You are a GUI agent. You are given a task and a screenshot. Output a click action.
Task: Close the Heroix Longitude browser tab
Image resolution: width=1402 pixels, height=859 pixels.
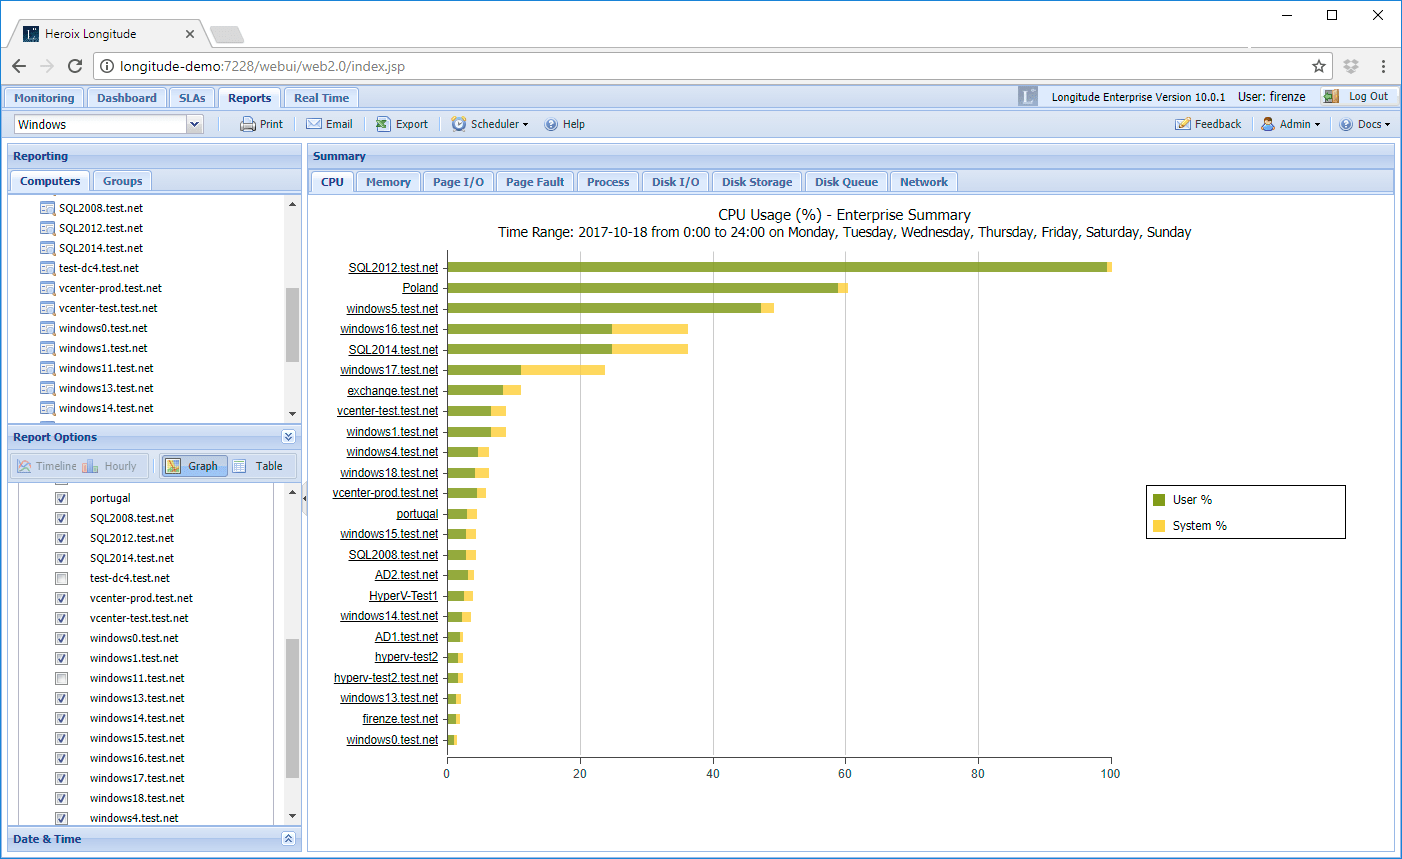[x=190, y=34]
